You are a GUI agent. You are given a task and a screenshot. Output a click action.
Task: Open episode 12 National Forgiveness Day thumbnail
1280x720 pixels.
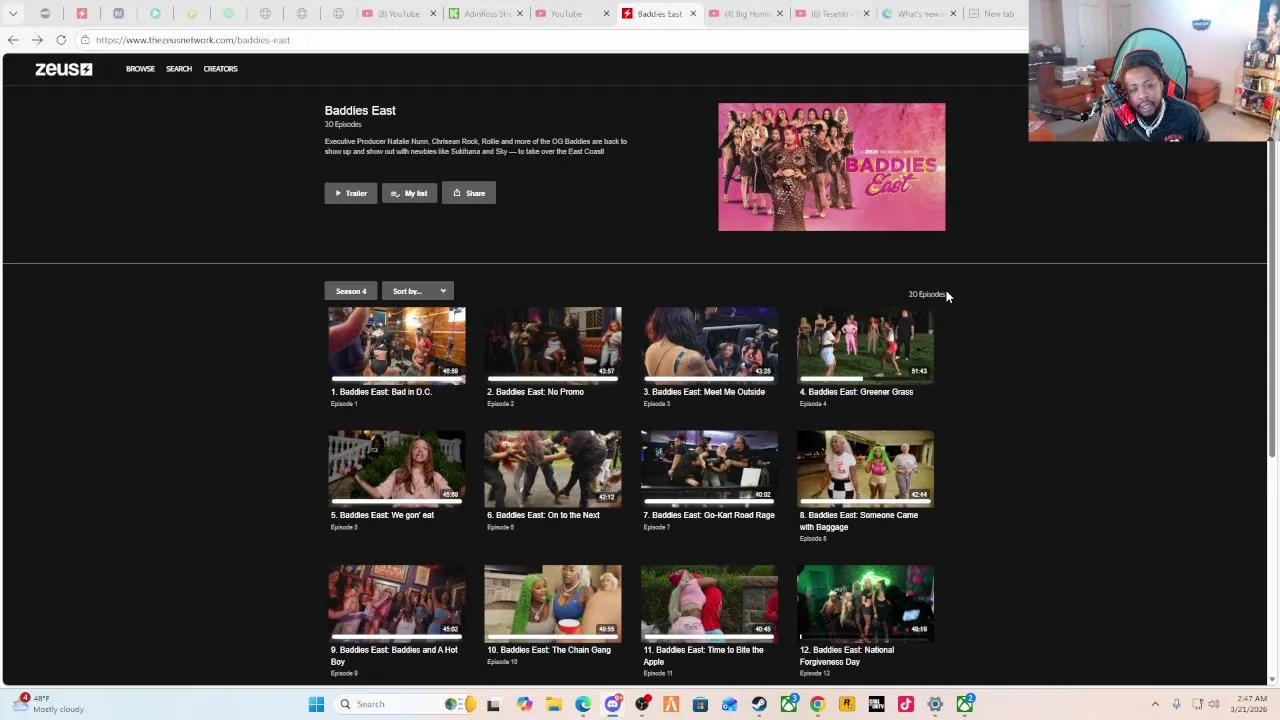(x=865, y=603)
